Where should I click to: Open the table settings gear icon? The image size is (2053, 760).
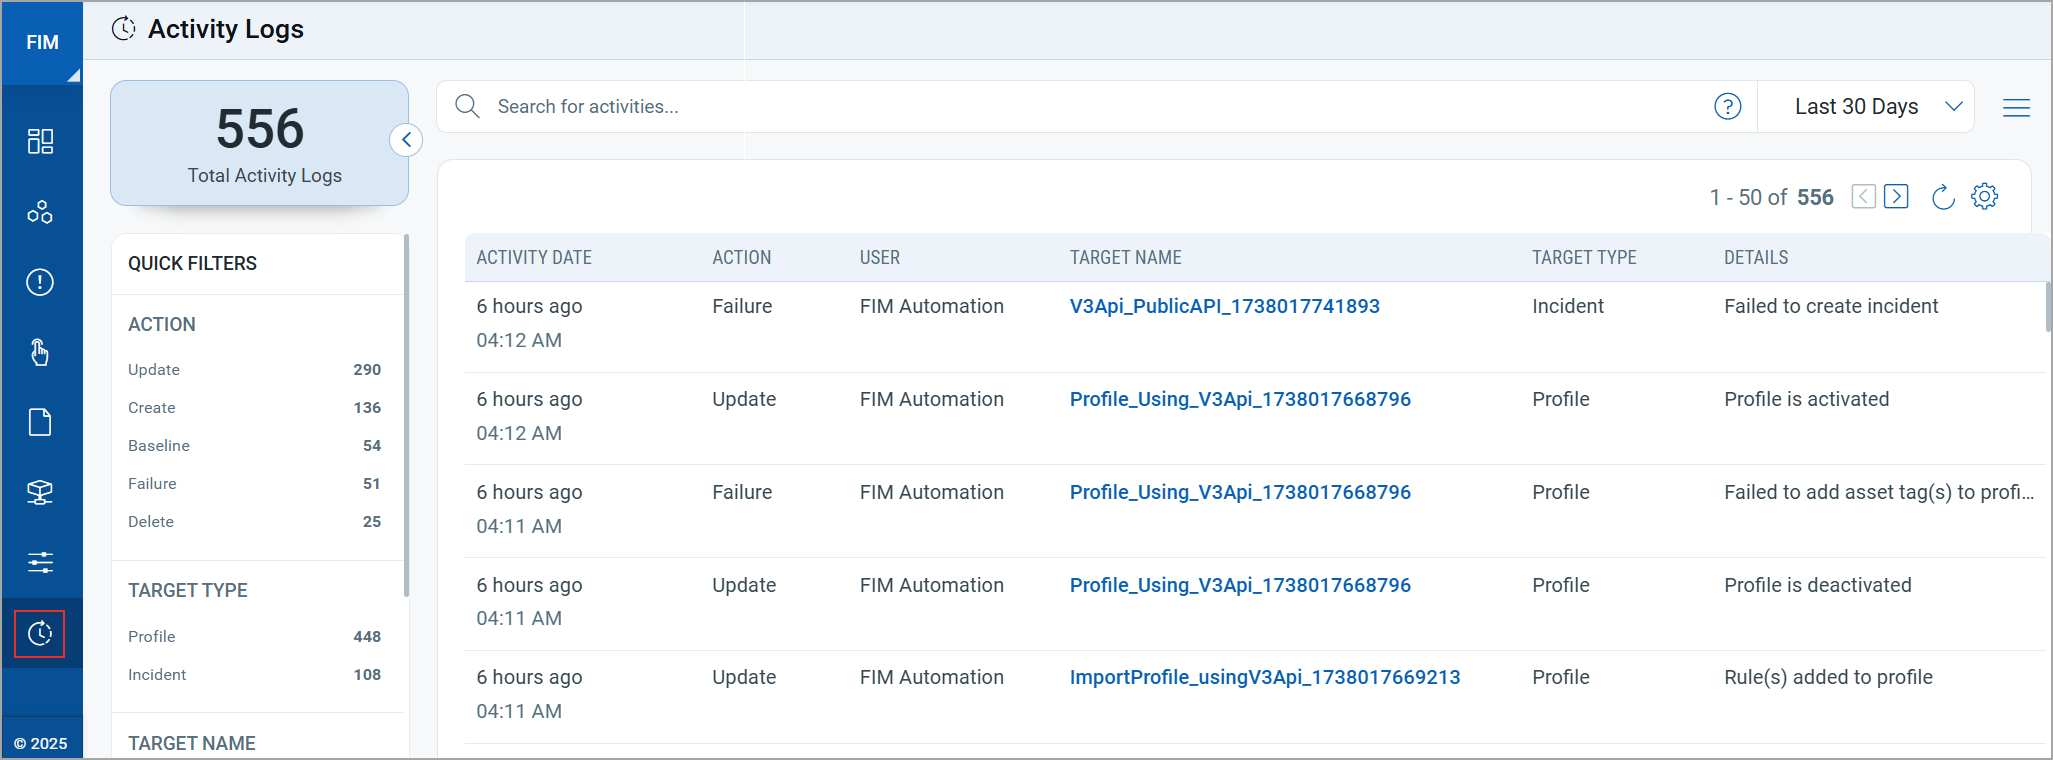[x=1984, y=196]
